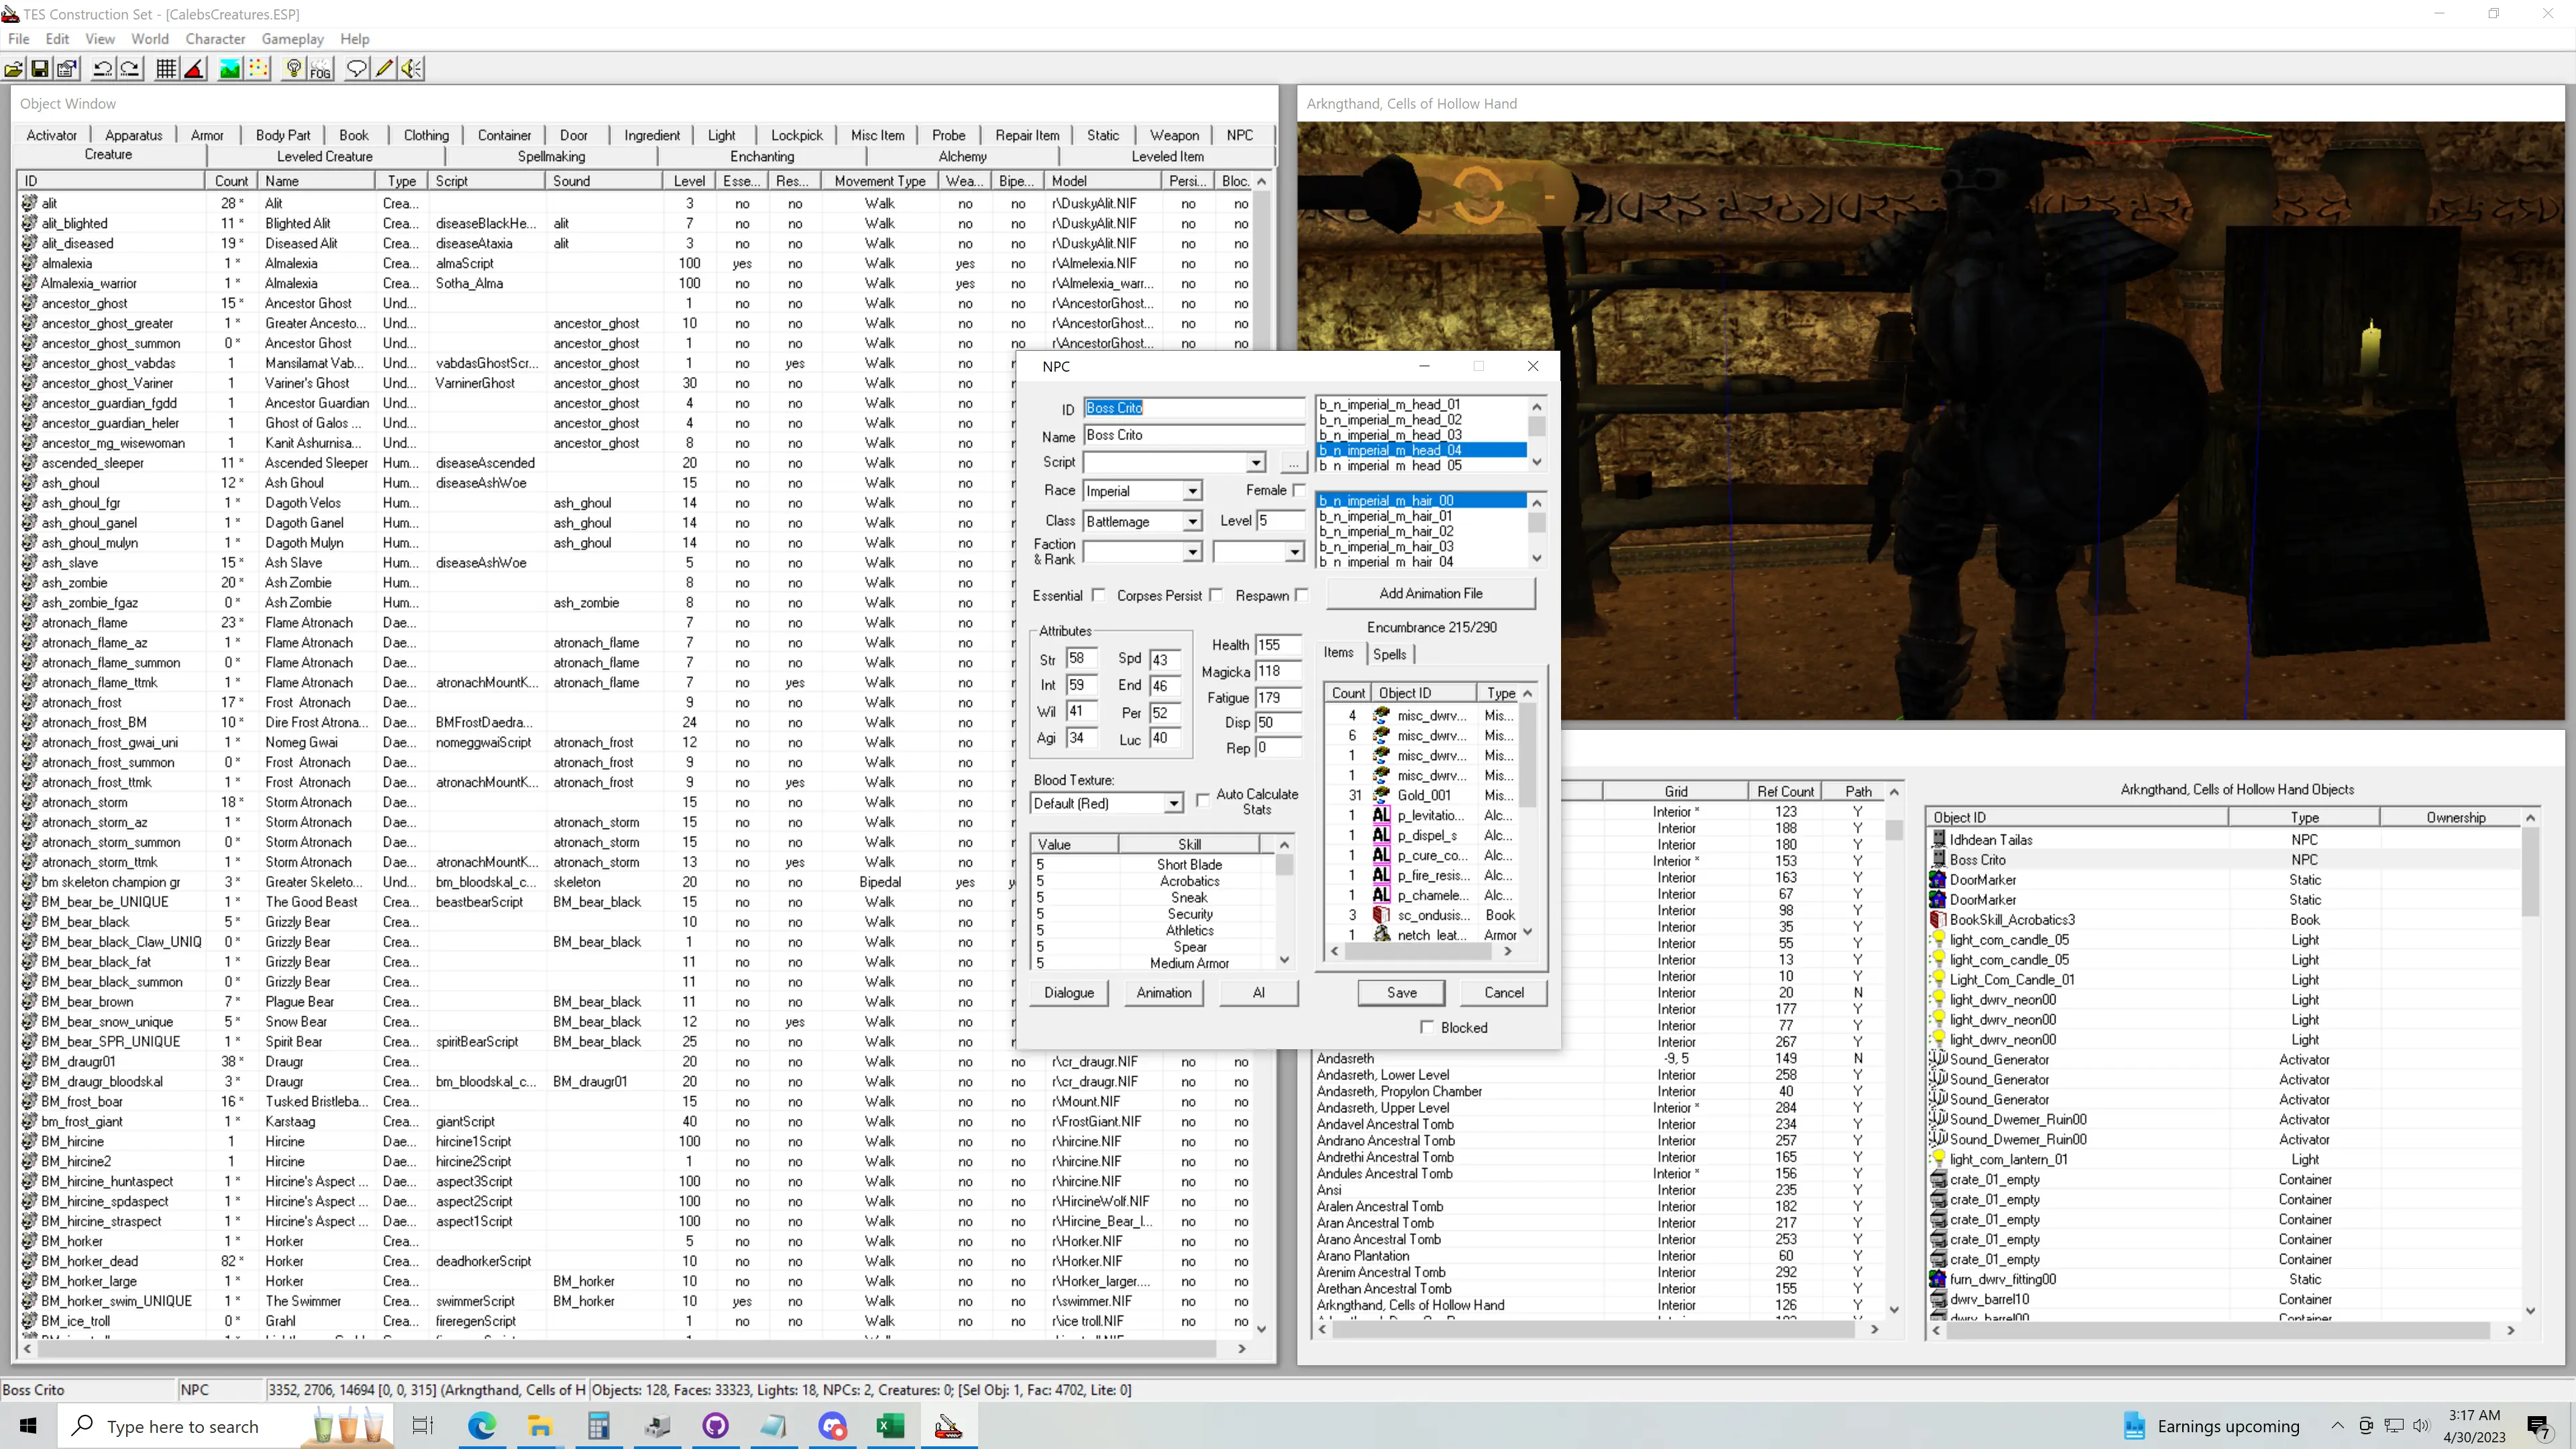Click the Save button in NPC dialog
The width and height of the screenshot is (2576, 1449).
(x=1402, y=992)
